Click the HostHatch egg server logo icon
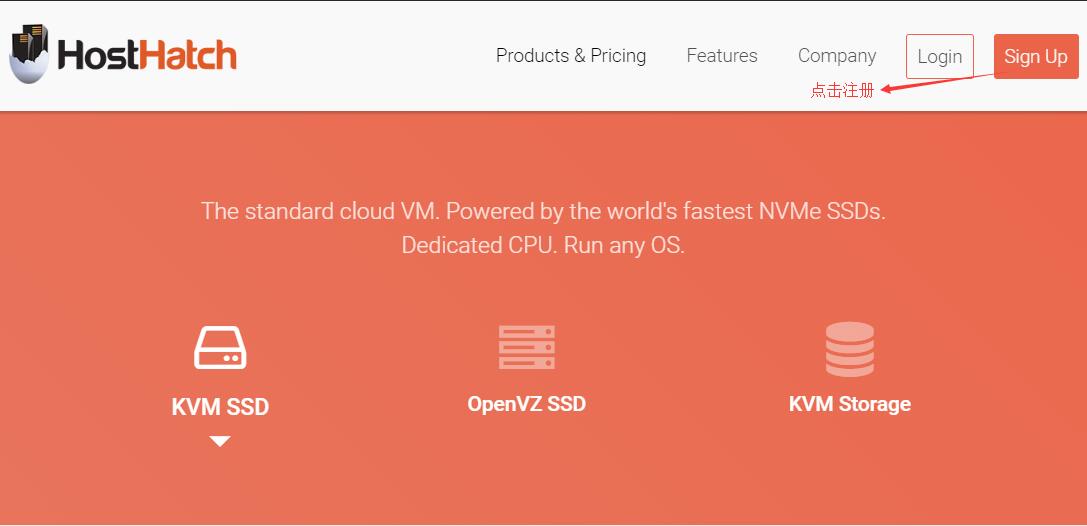This screenshot has height=526, width=1087. [x=29, y=54]
